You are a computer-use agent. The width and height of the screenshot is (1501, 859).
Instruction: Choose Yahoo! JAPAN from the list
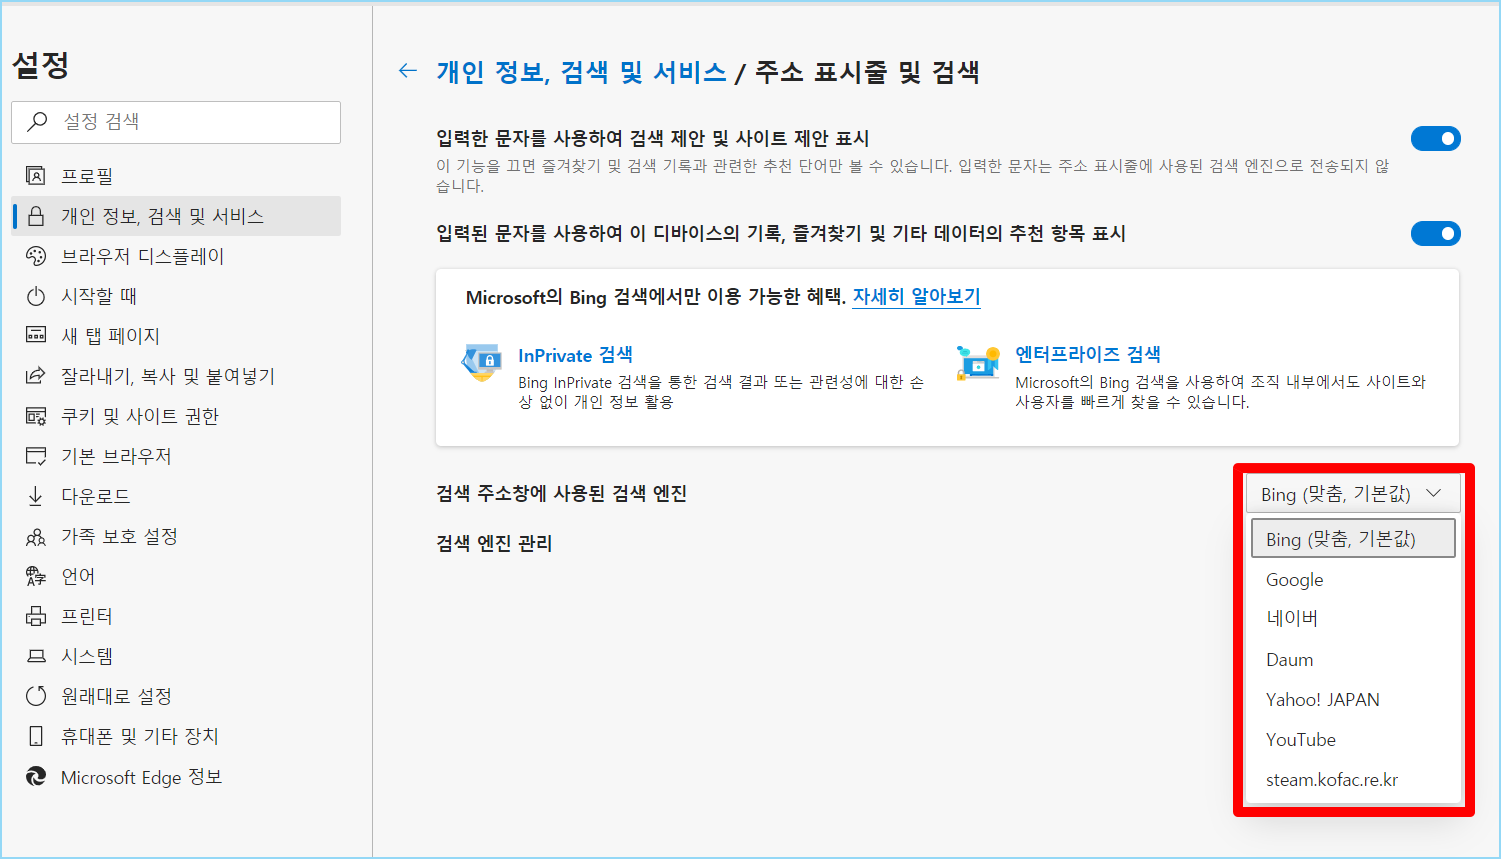[1353, 700]
